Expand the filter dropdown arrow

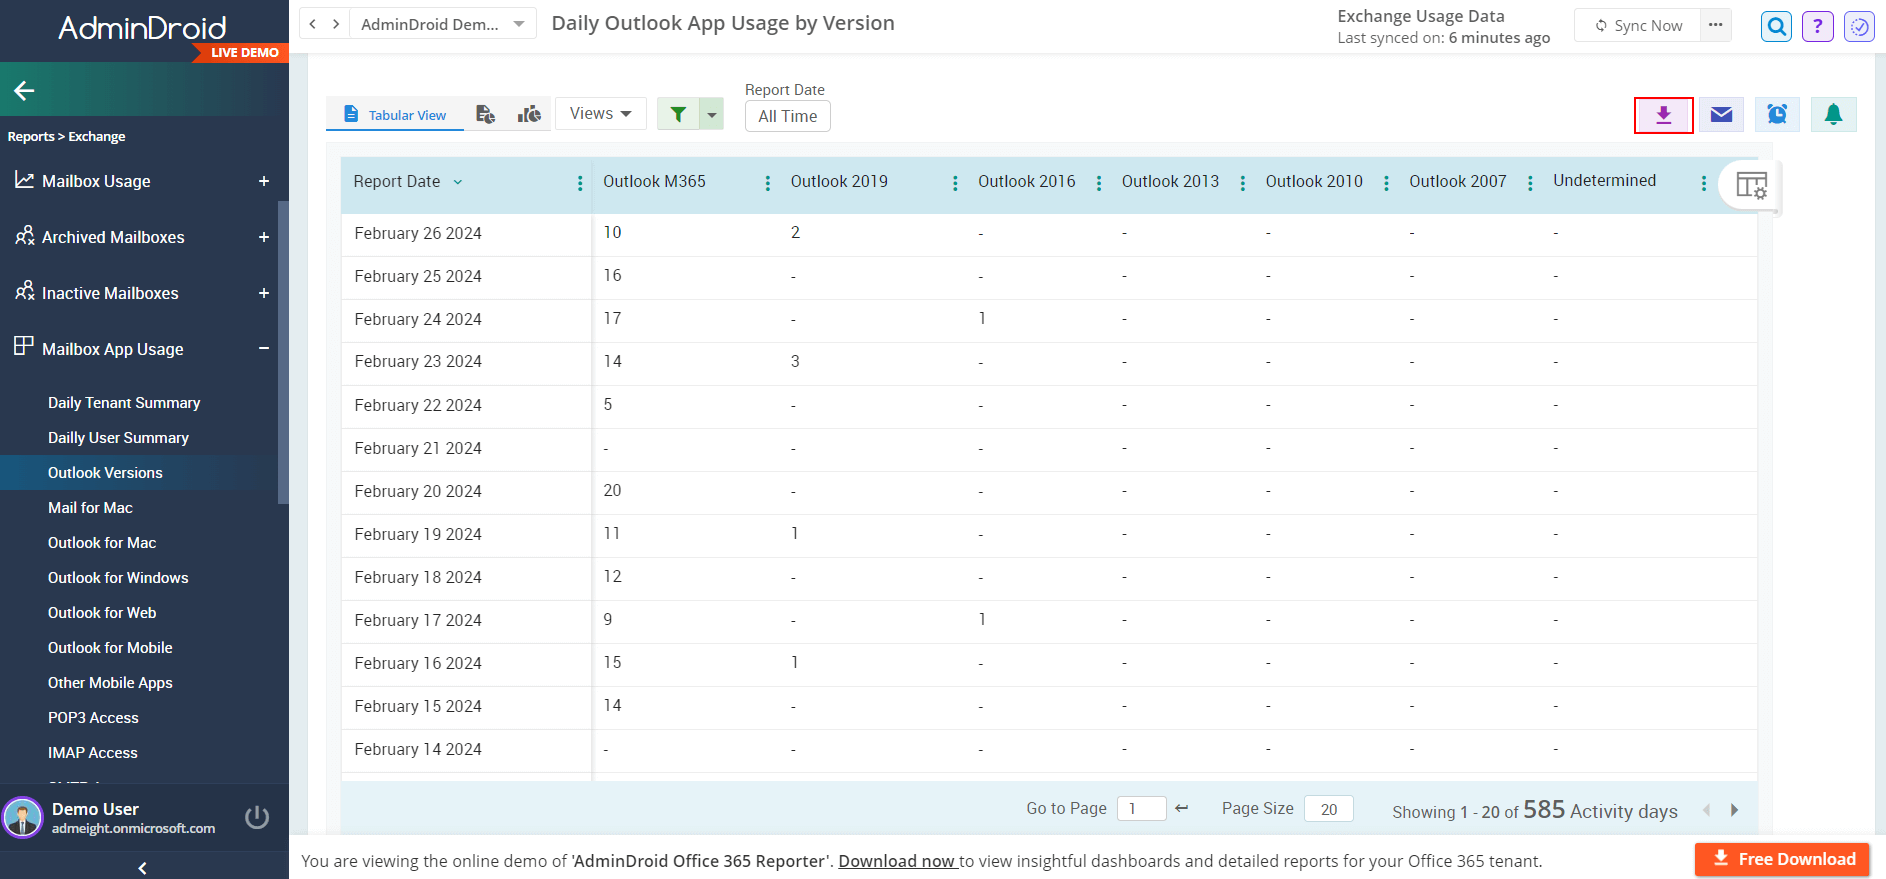712,115
